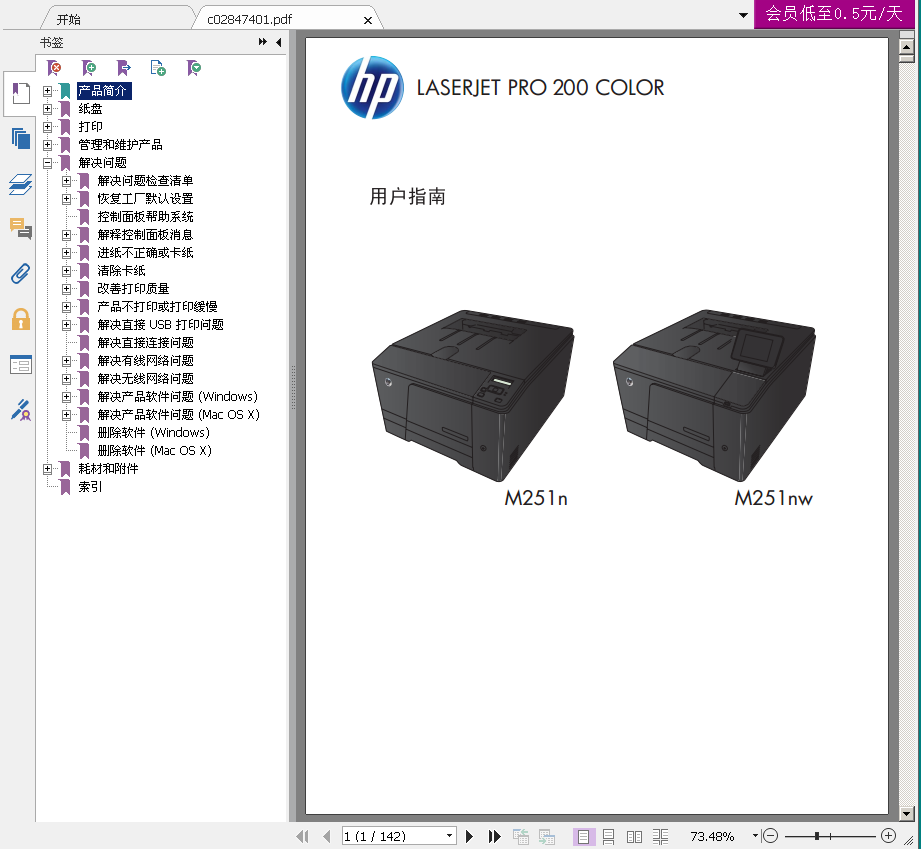Screen dimensions: 921x849
Task: Expand the 纸盘 bookmark node
Action: tap(48, 109)
